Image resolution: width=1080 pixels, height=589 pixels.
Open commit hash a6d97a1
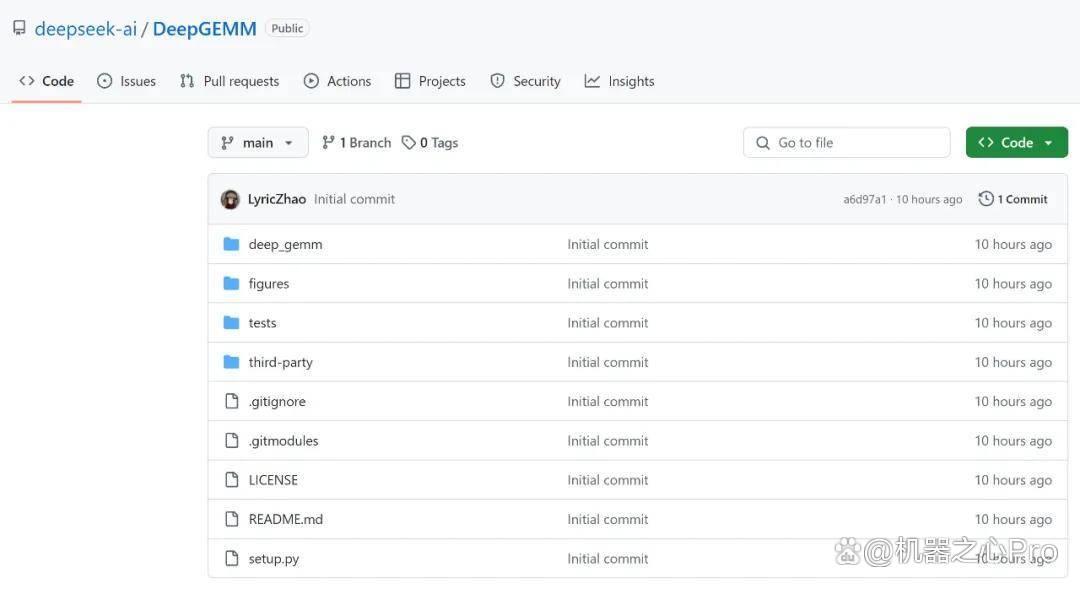click(864, 199)
